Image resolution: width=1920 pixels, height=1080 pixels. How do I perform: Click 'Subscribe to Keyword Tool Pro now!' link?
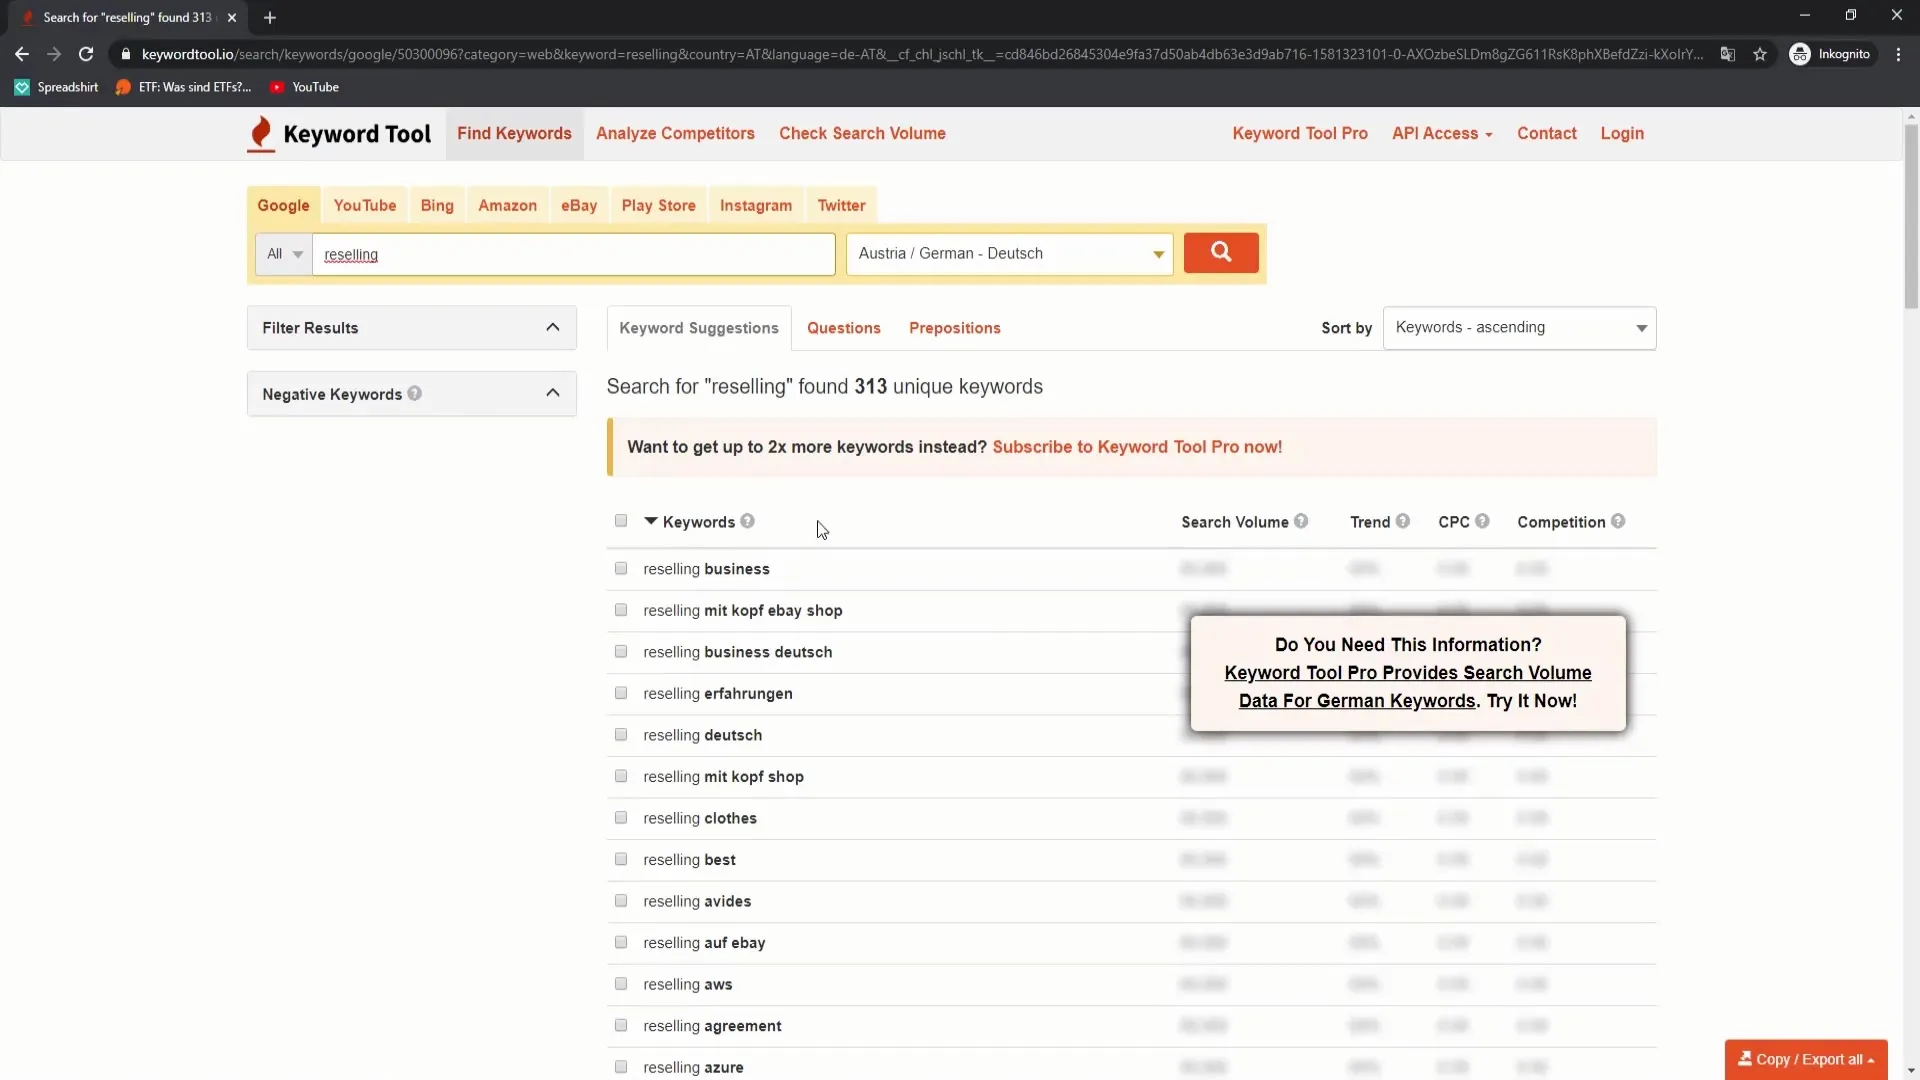click(1137, 447)
